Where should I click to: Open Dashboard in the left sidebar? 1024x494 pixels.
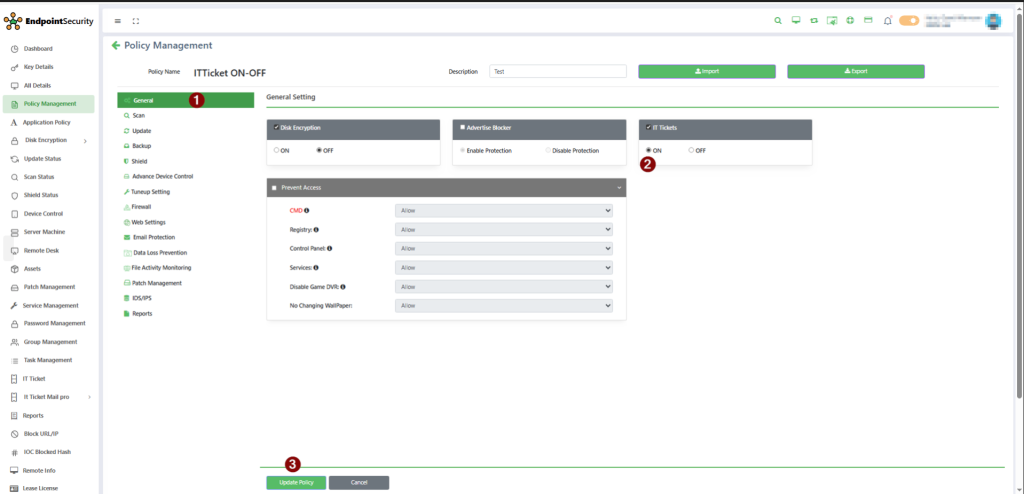tap(39, 48)
